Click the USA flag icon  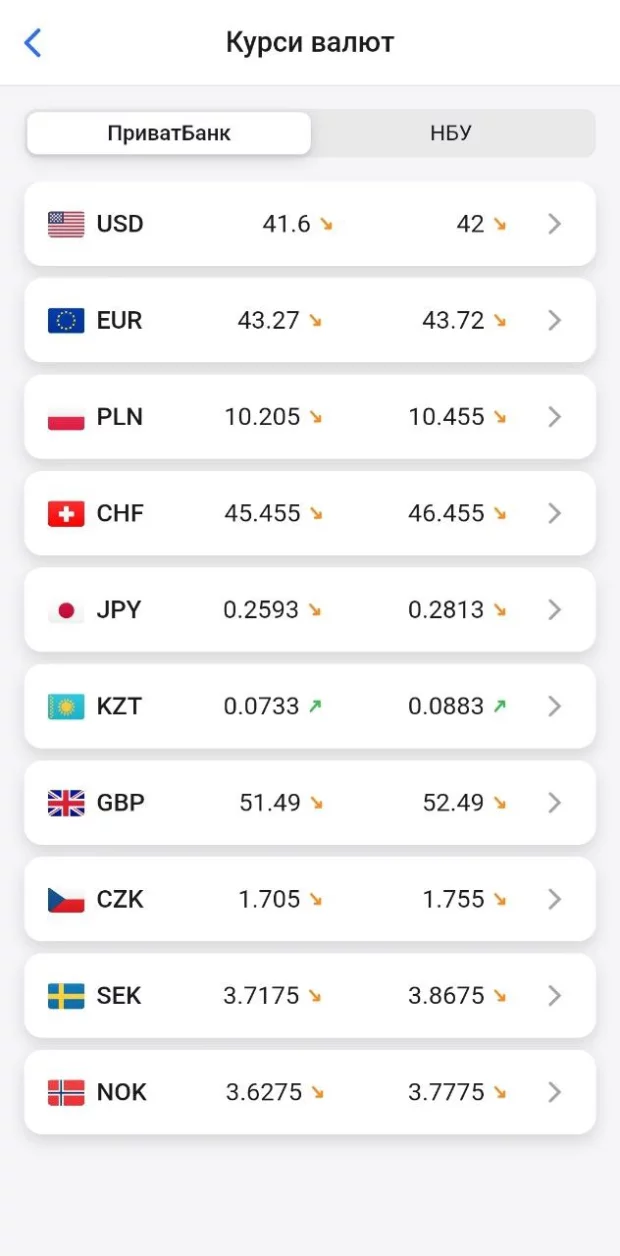66,224
